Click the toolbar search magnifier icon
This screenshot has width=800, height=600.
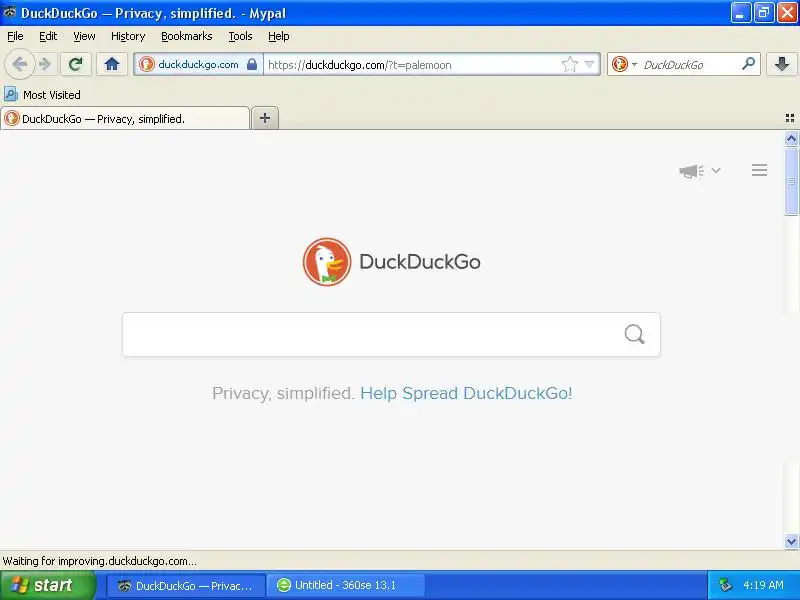point(748,64)
